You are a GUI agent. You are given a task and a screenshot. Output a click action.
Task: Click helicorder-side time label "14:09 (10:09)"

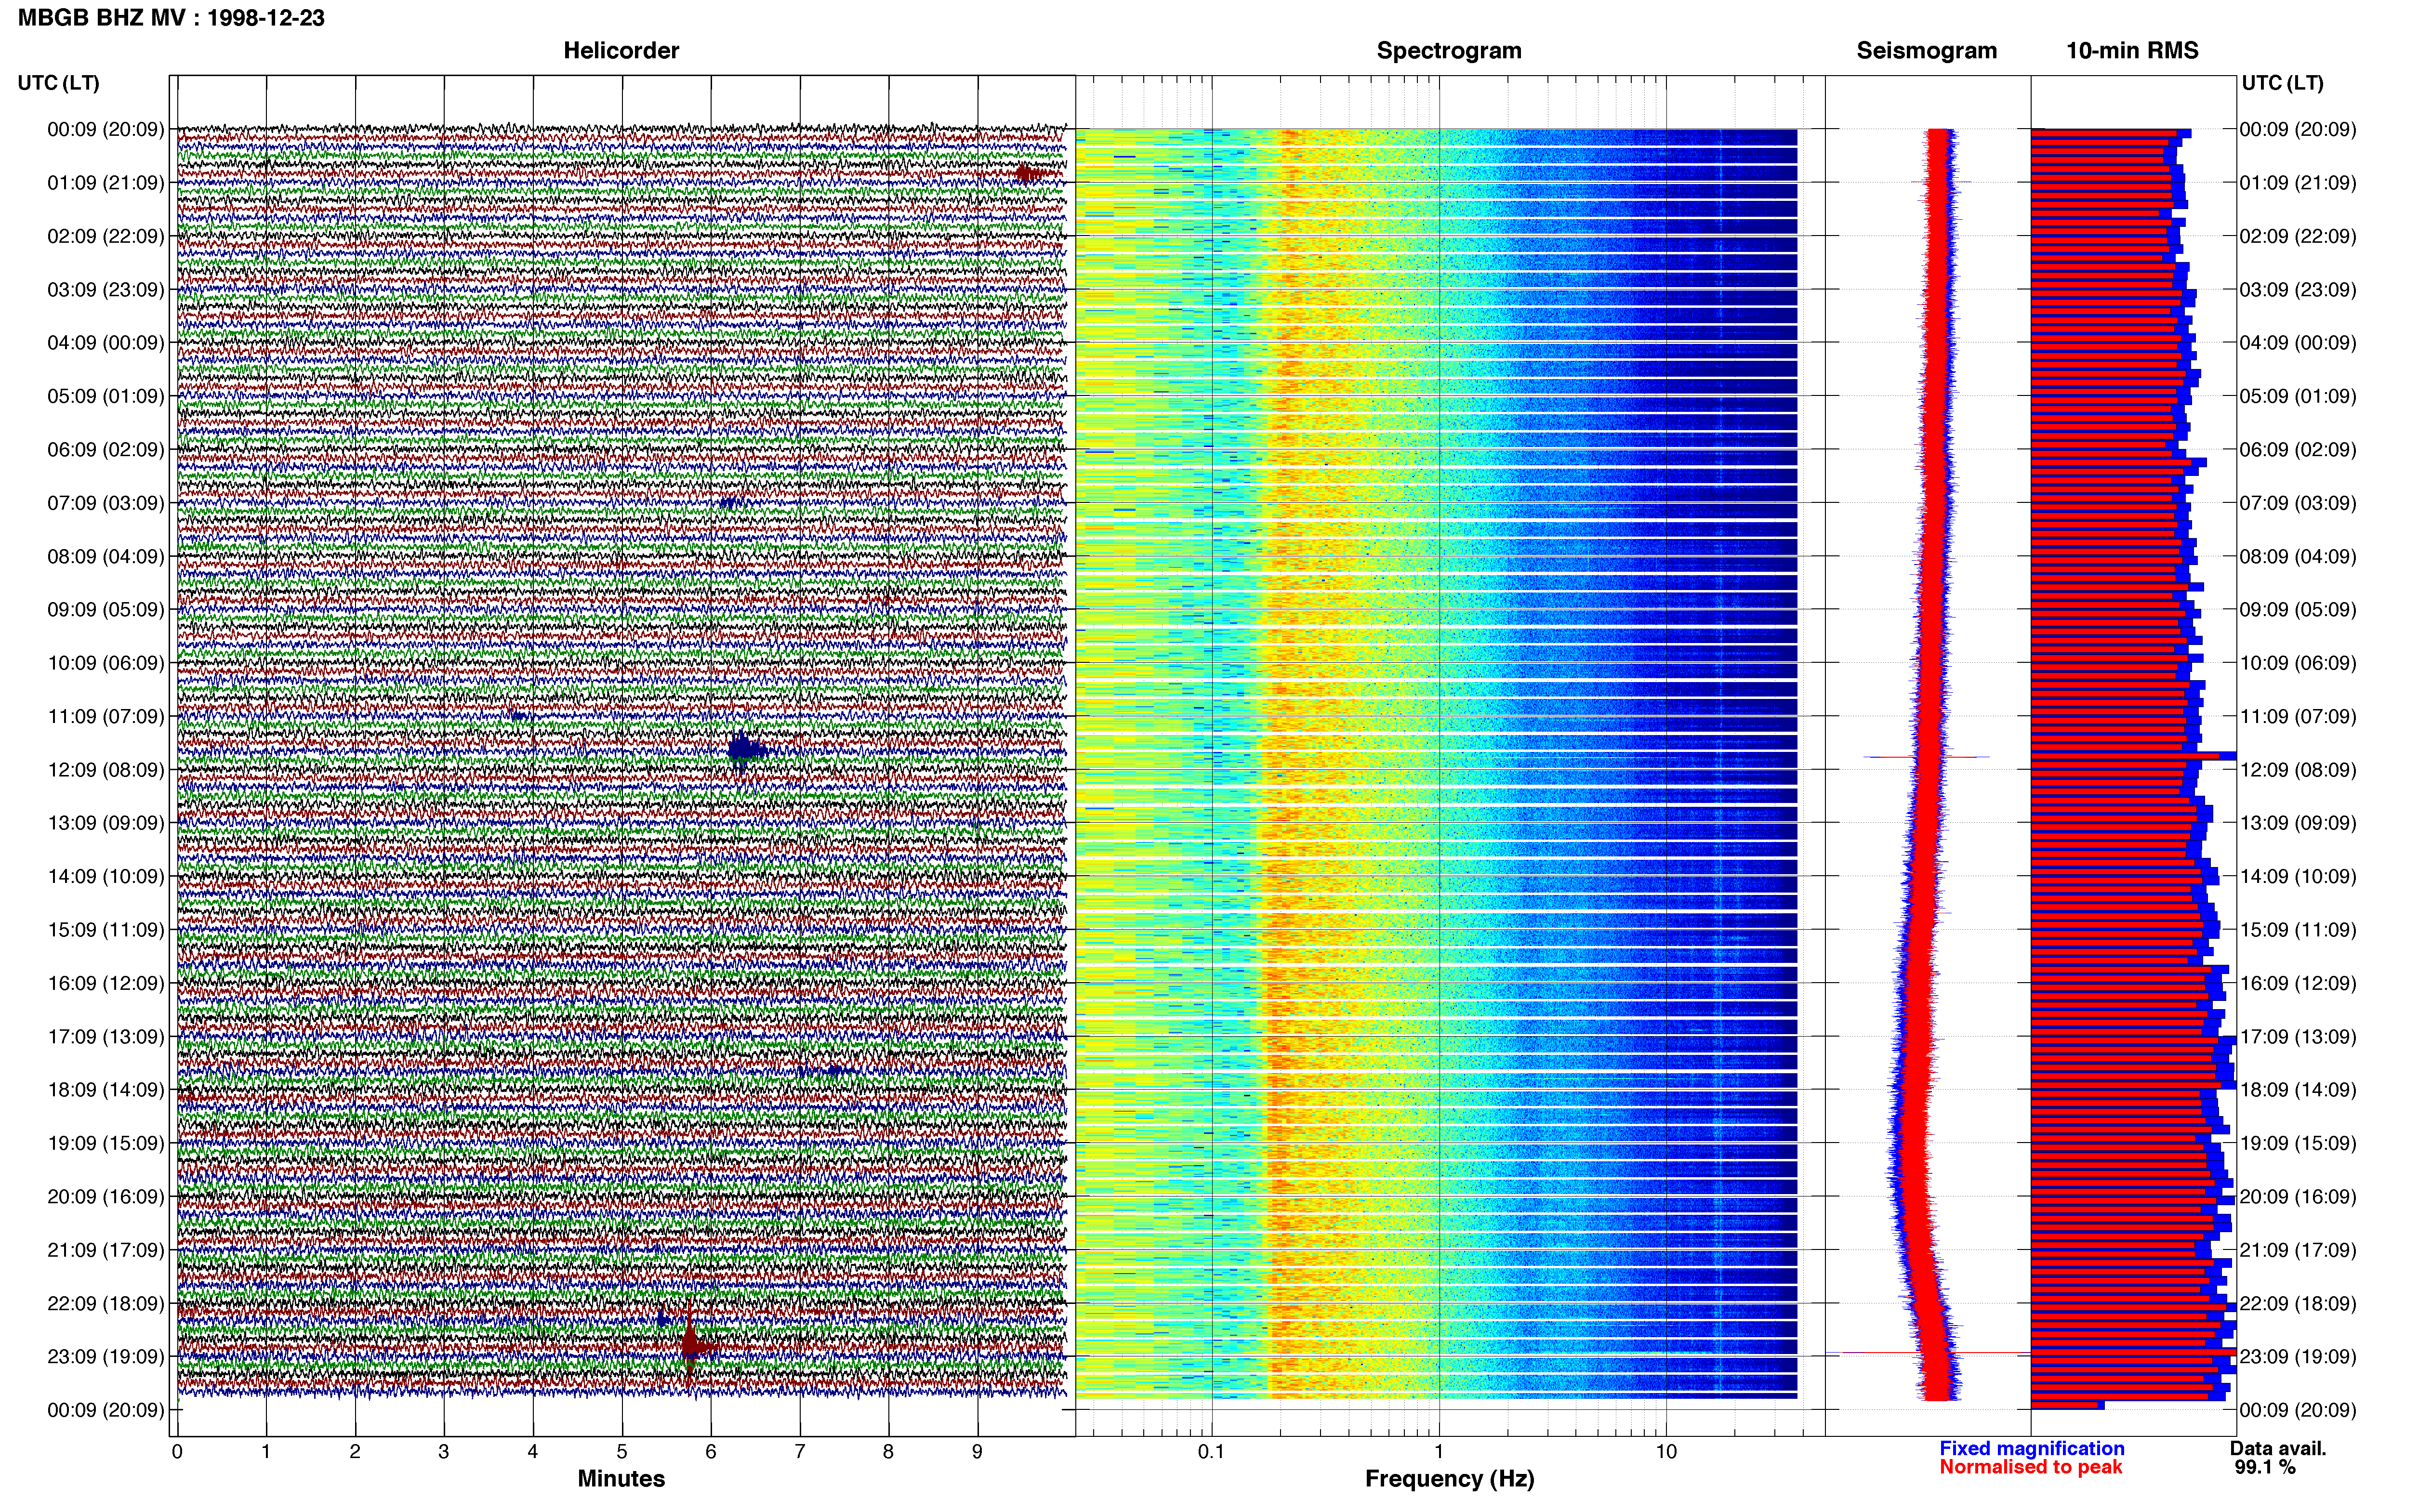tap(106, 877)
